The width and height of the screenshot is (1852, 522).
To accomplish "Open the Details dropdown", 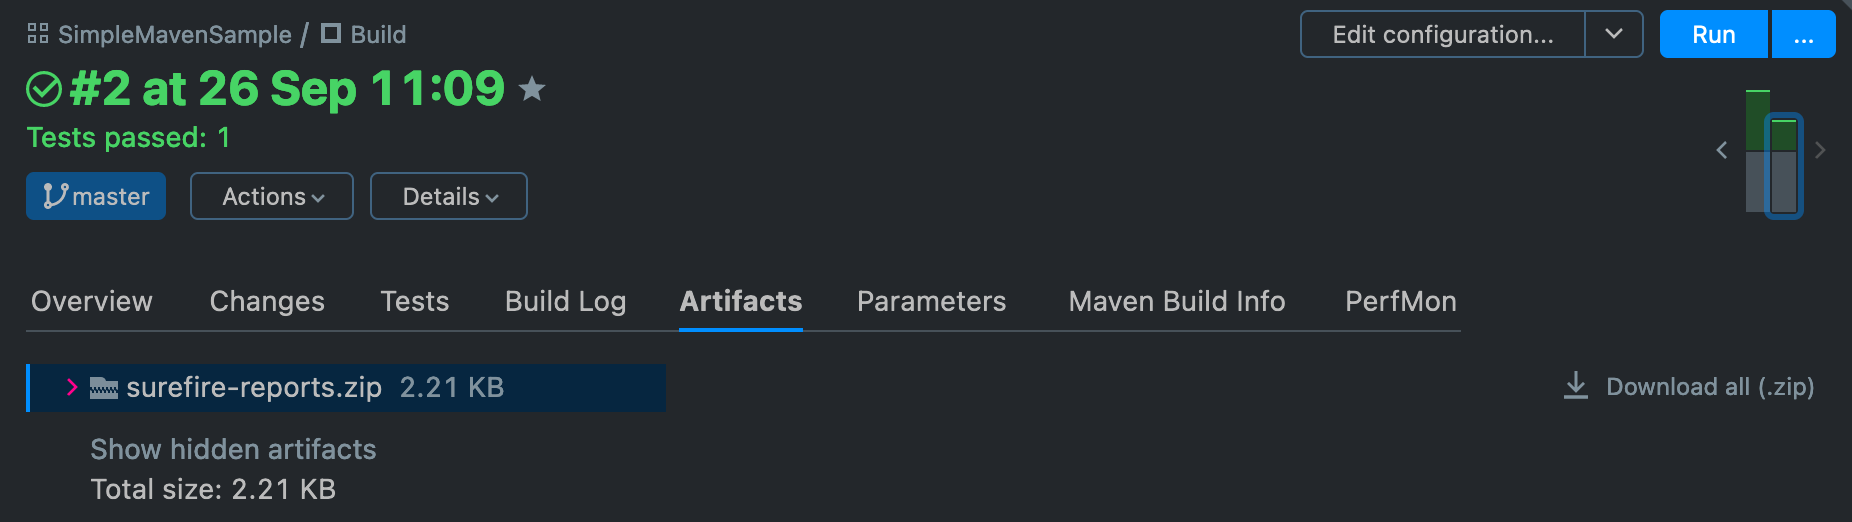I will point(449,196).
